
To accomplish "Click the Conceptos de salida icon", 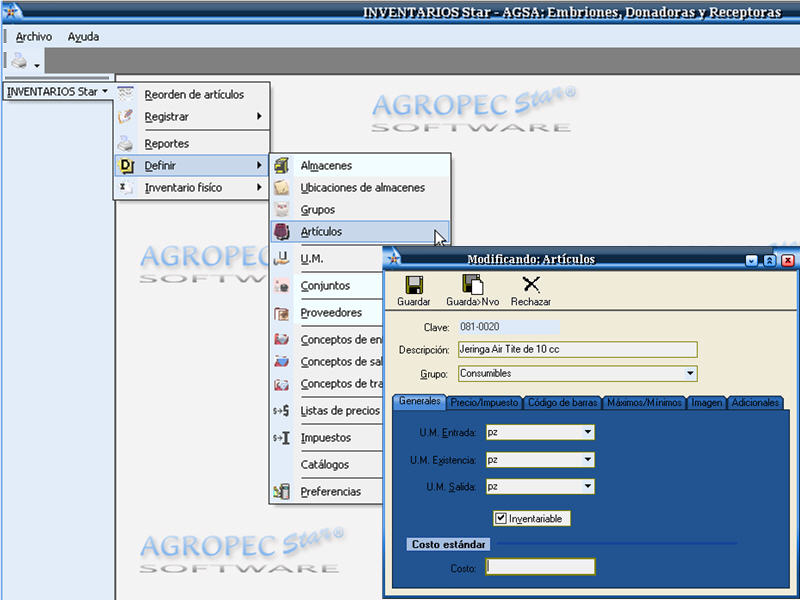I will coord(282,361).
